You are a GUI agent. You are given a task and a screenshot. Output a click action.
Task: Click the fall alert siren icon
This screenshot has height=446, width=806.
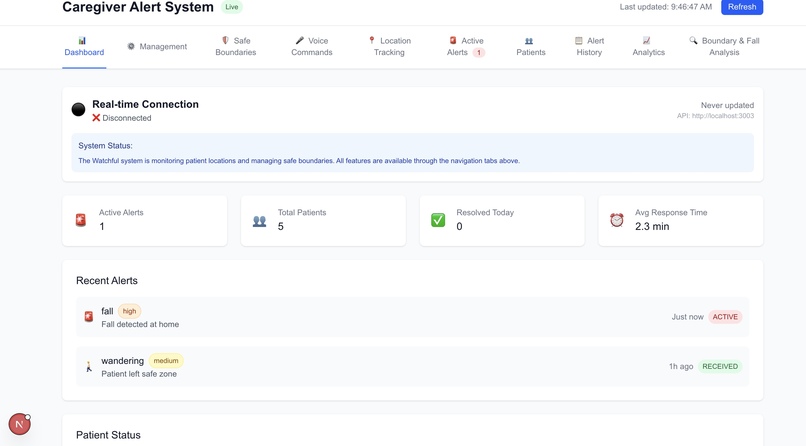click(x=88, y=317)
